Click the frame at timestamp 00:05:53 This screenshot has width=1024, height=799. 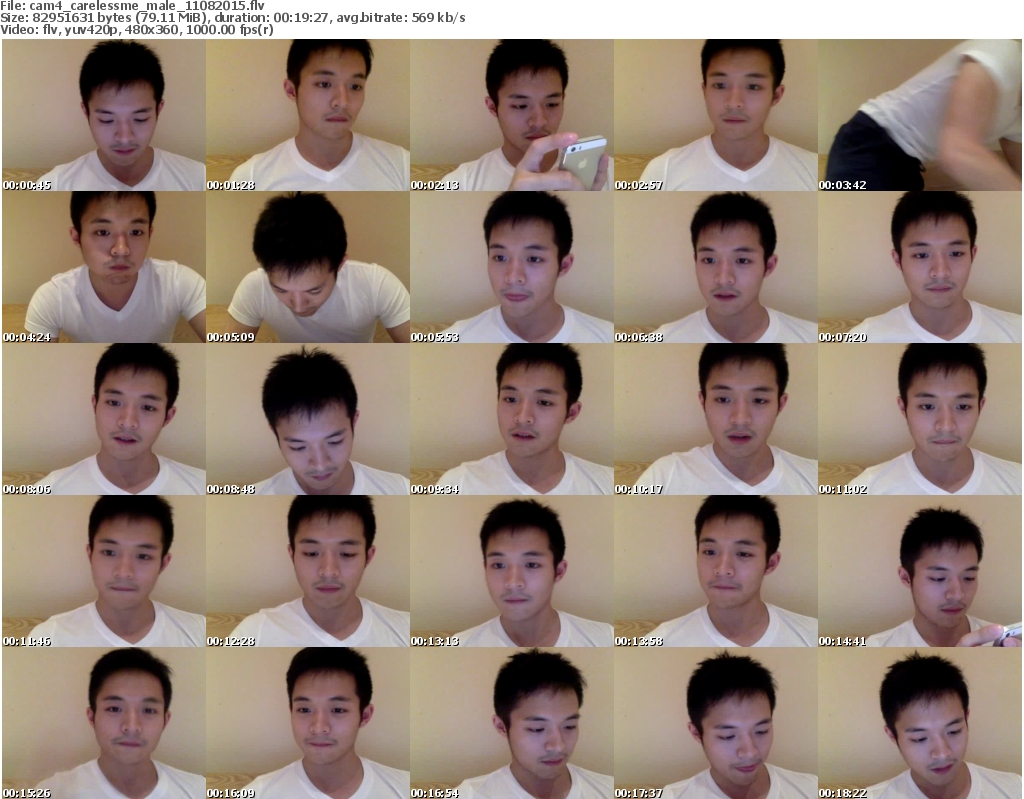(512, 267)
